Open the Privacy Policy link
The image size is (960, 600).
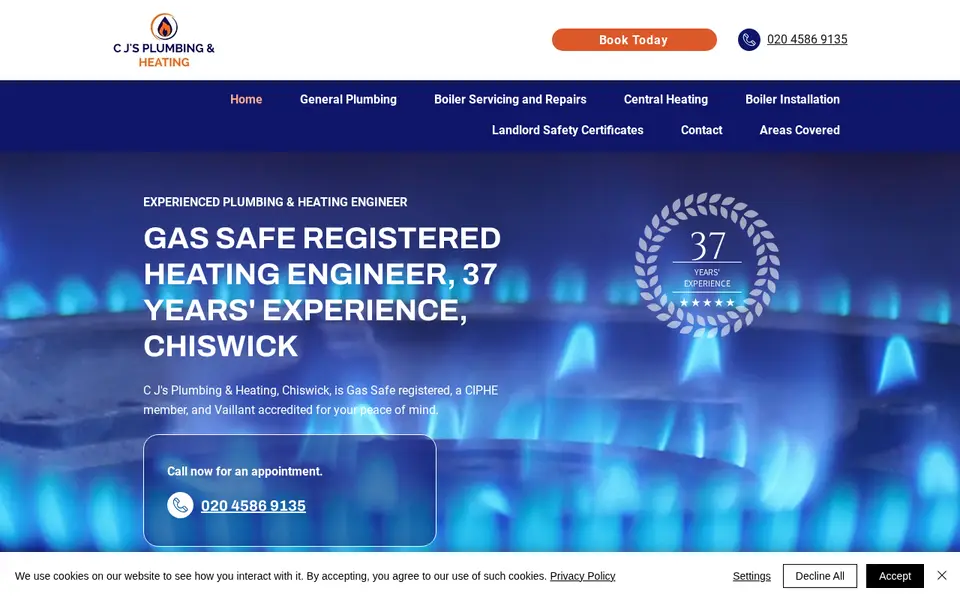[x=582, y=576]
